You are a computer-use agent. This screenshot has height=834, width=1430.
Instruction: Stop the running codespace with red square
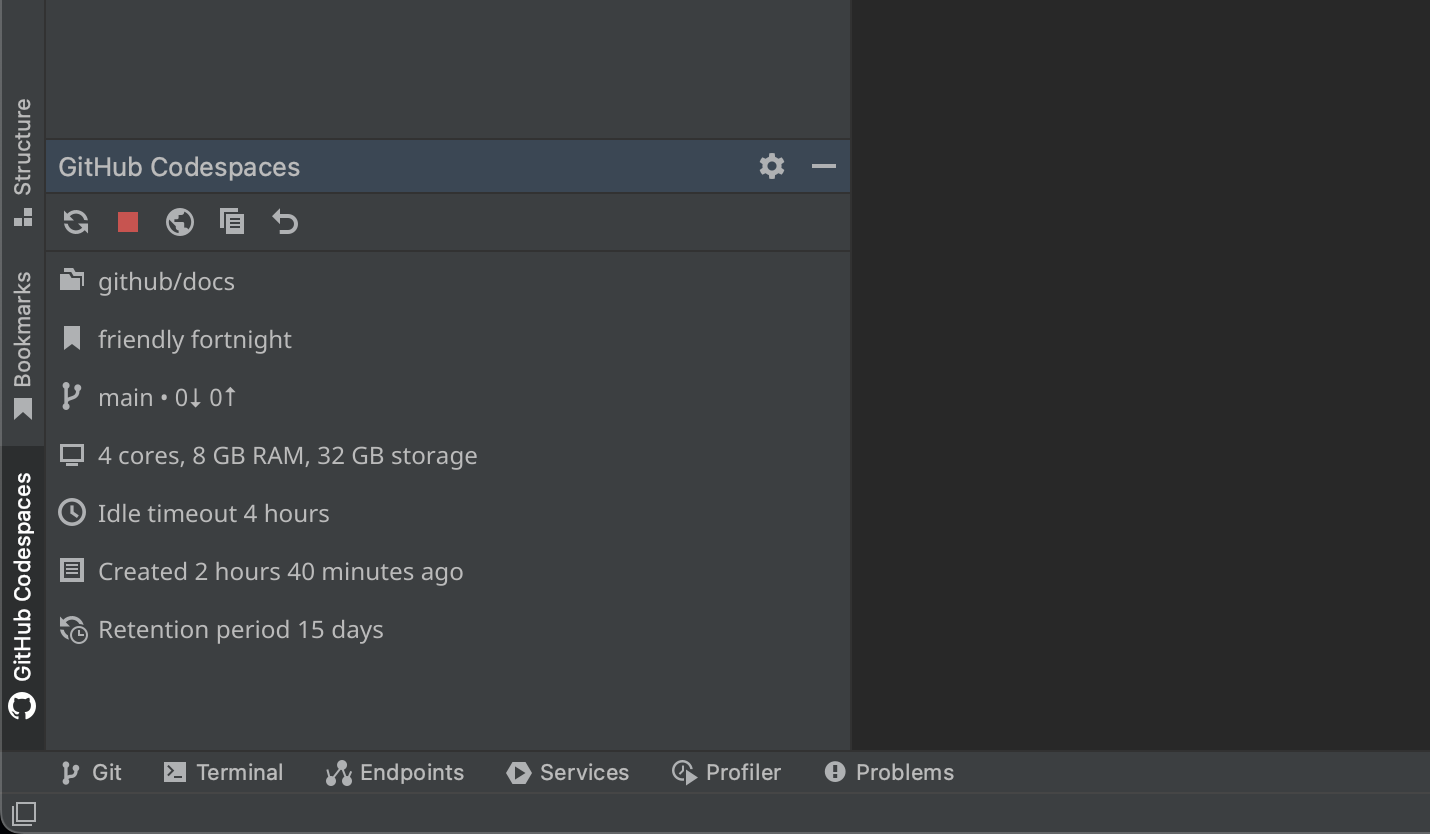[127, 222]
